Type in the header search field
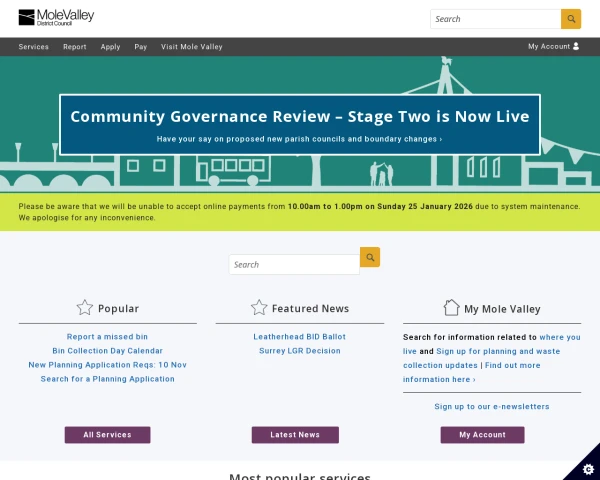Viewport: 600px width, 480px height. 495,19
